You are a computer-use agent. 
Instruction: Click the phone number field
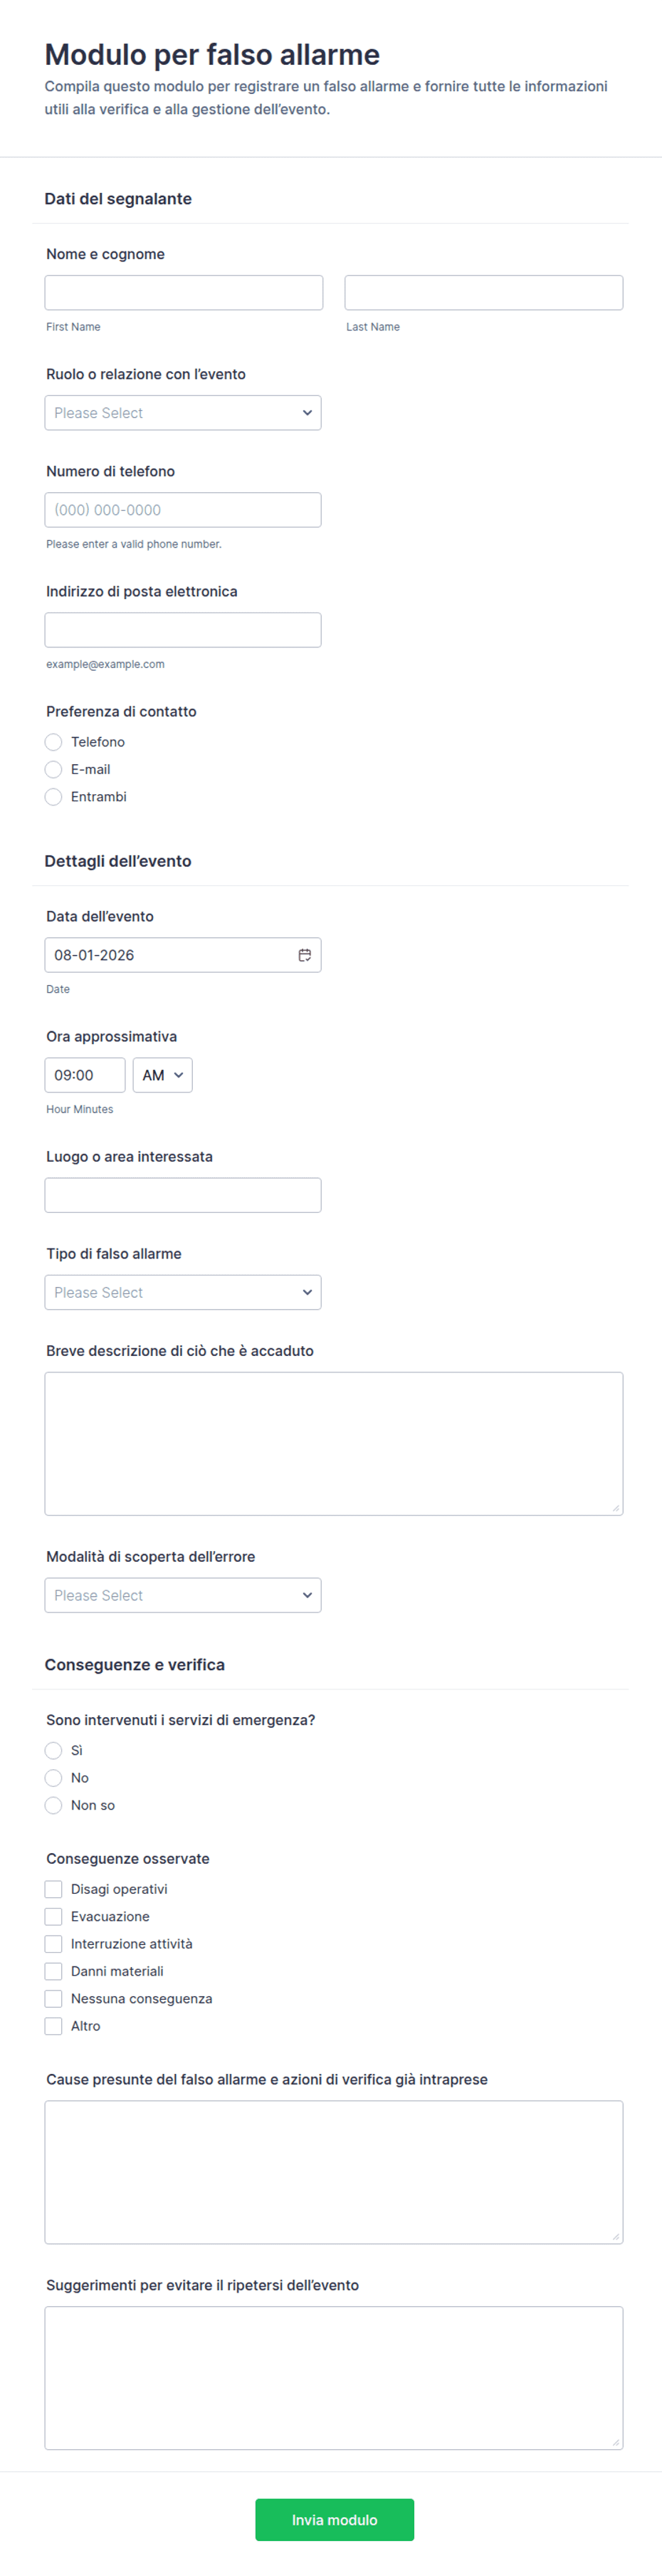tap(183, 510)
